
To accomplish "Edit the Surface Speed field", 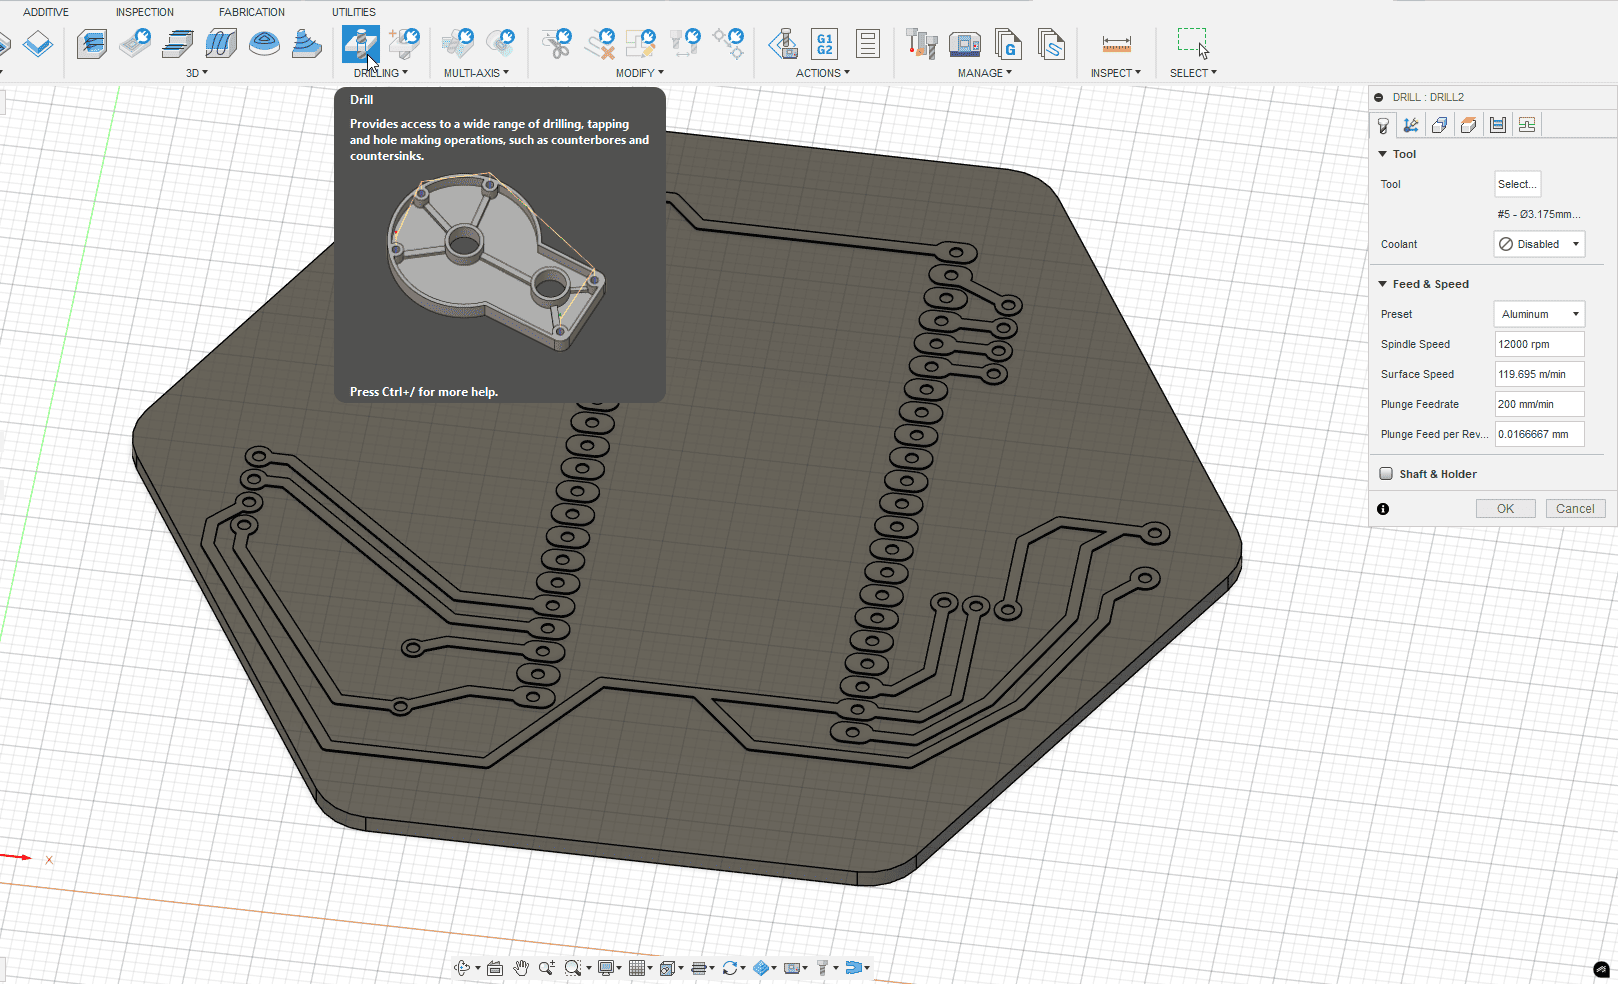I will tap(1539, 374).
